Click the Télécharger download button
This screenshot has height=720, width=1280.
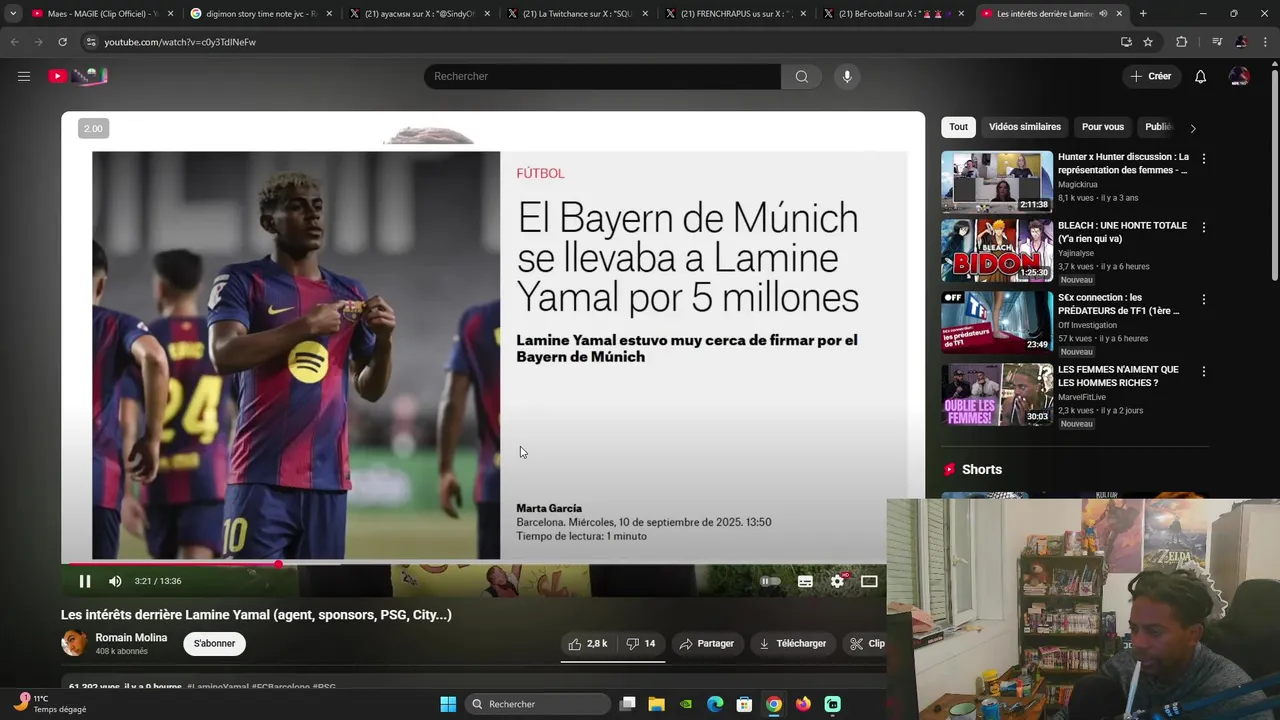[x=792, y=643]
